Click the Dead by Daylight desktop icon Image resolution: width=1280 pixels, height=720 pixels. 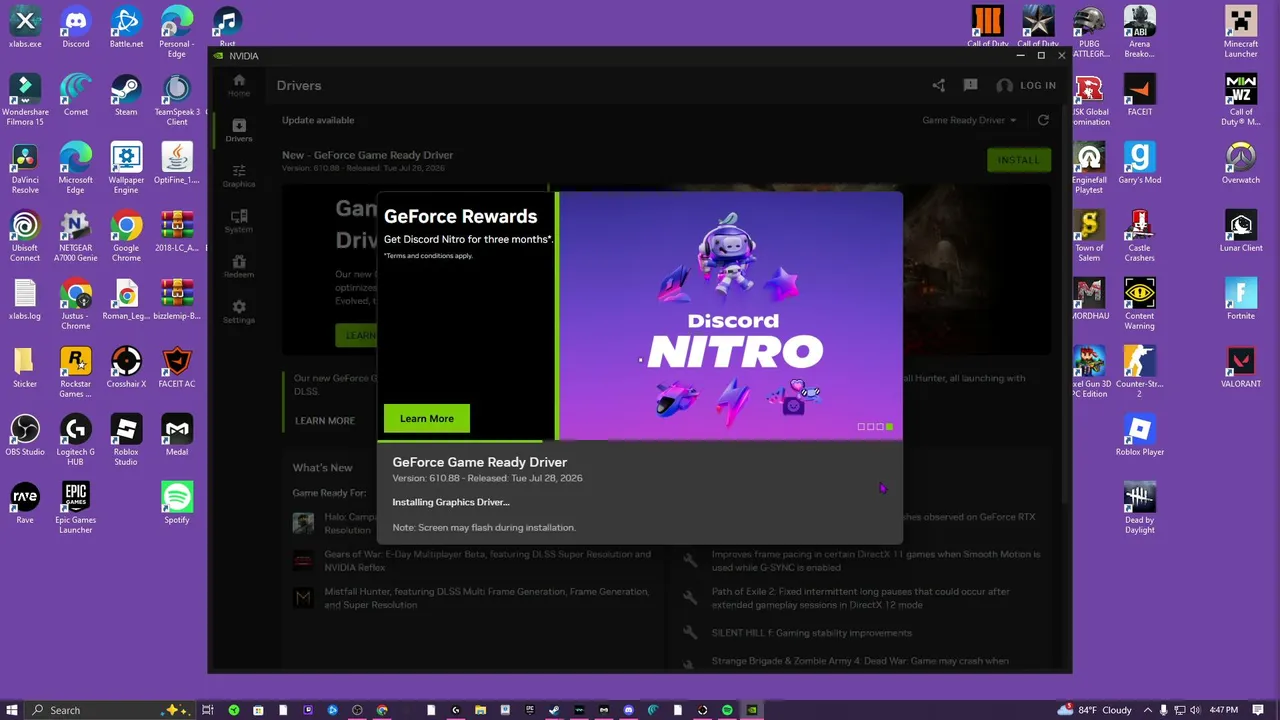click(1140, 507)
